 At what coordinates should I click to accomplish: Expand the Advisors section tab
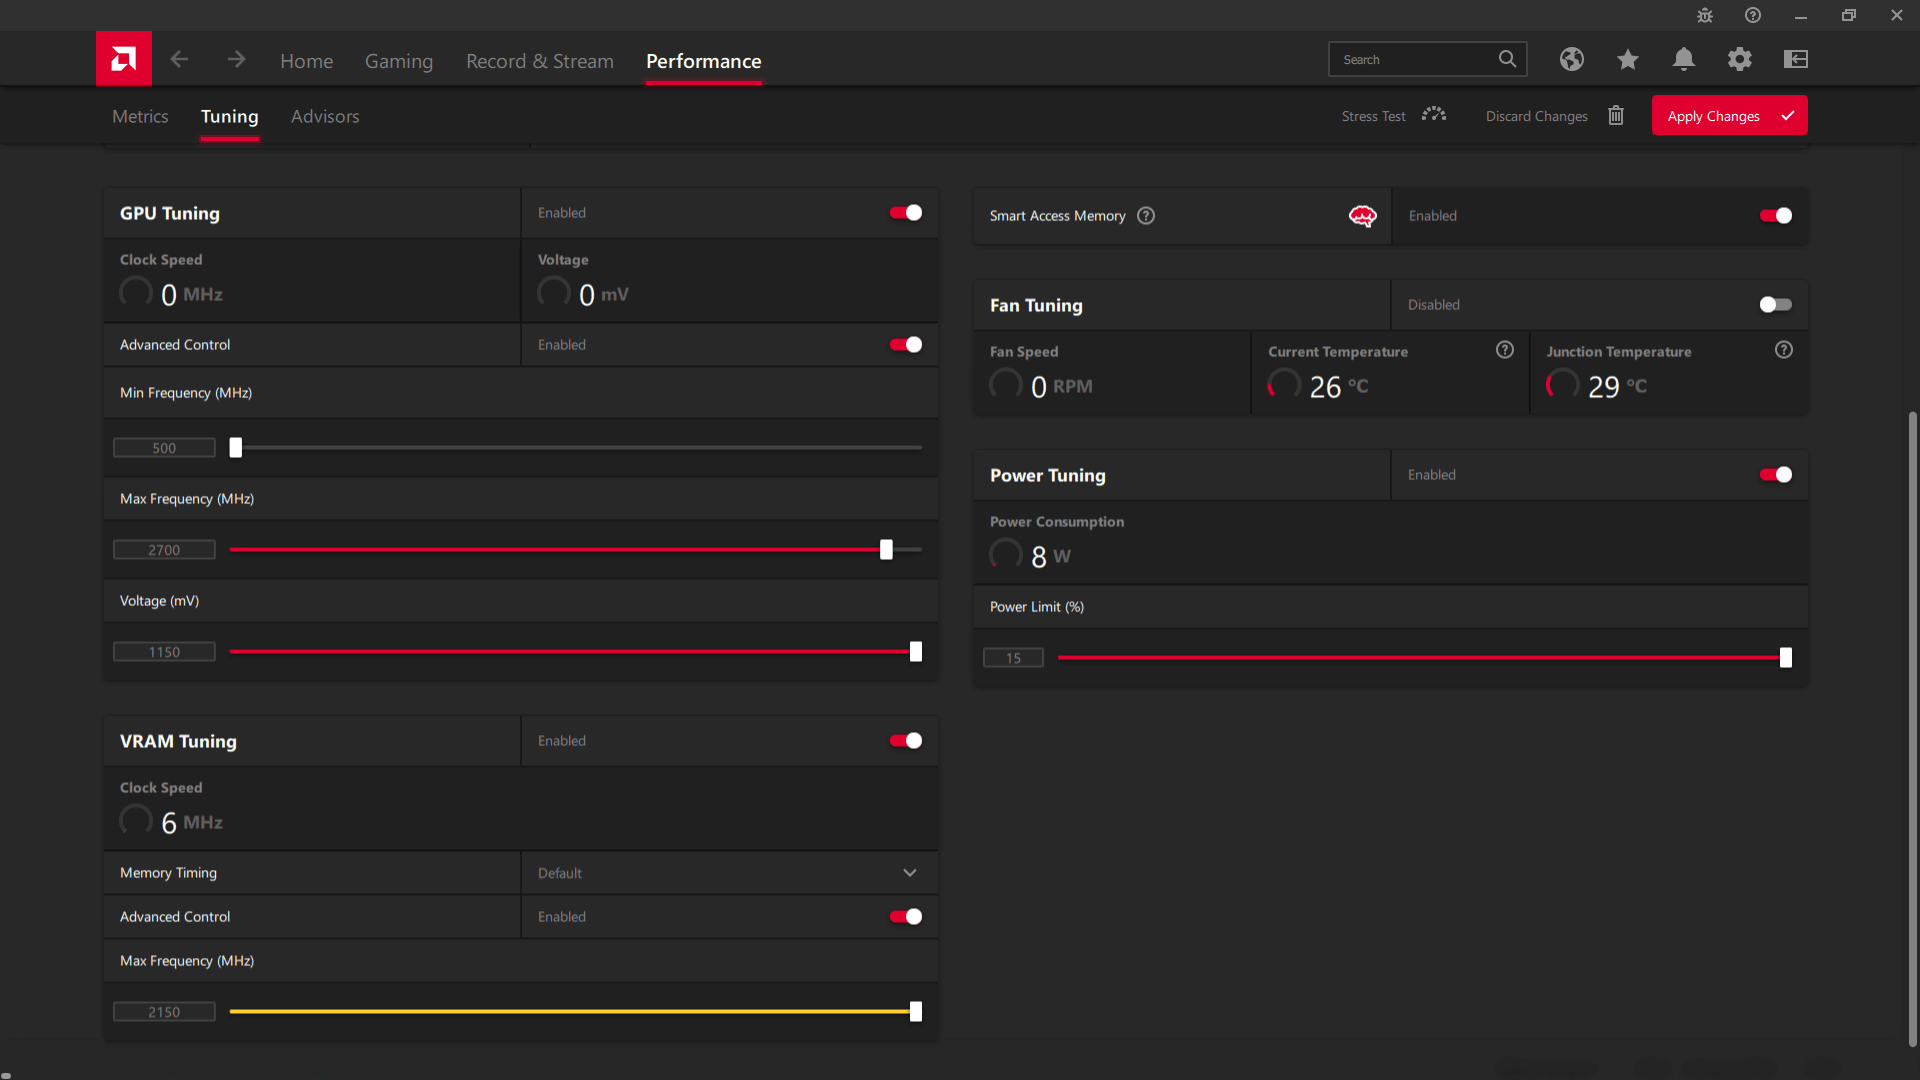pyautogui.click(x=326, y=116)
